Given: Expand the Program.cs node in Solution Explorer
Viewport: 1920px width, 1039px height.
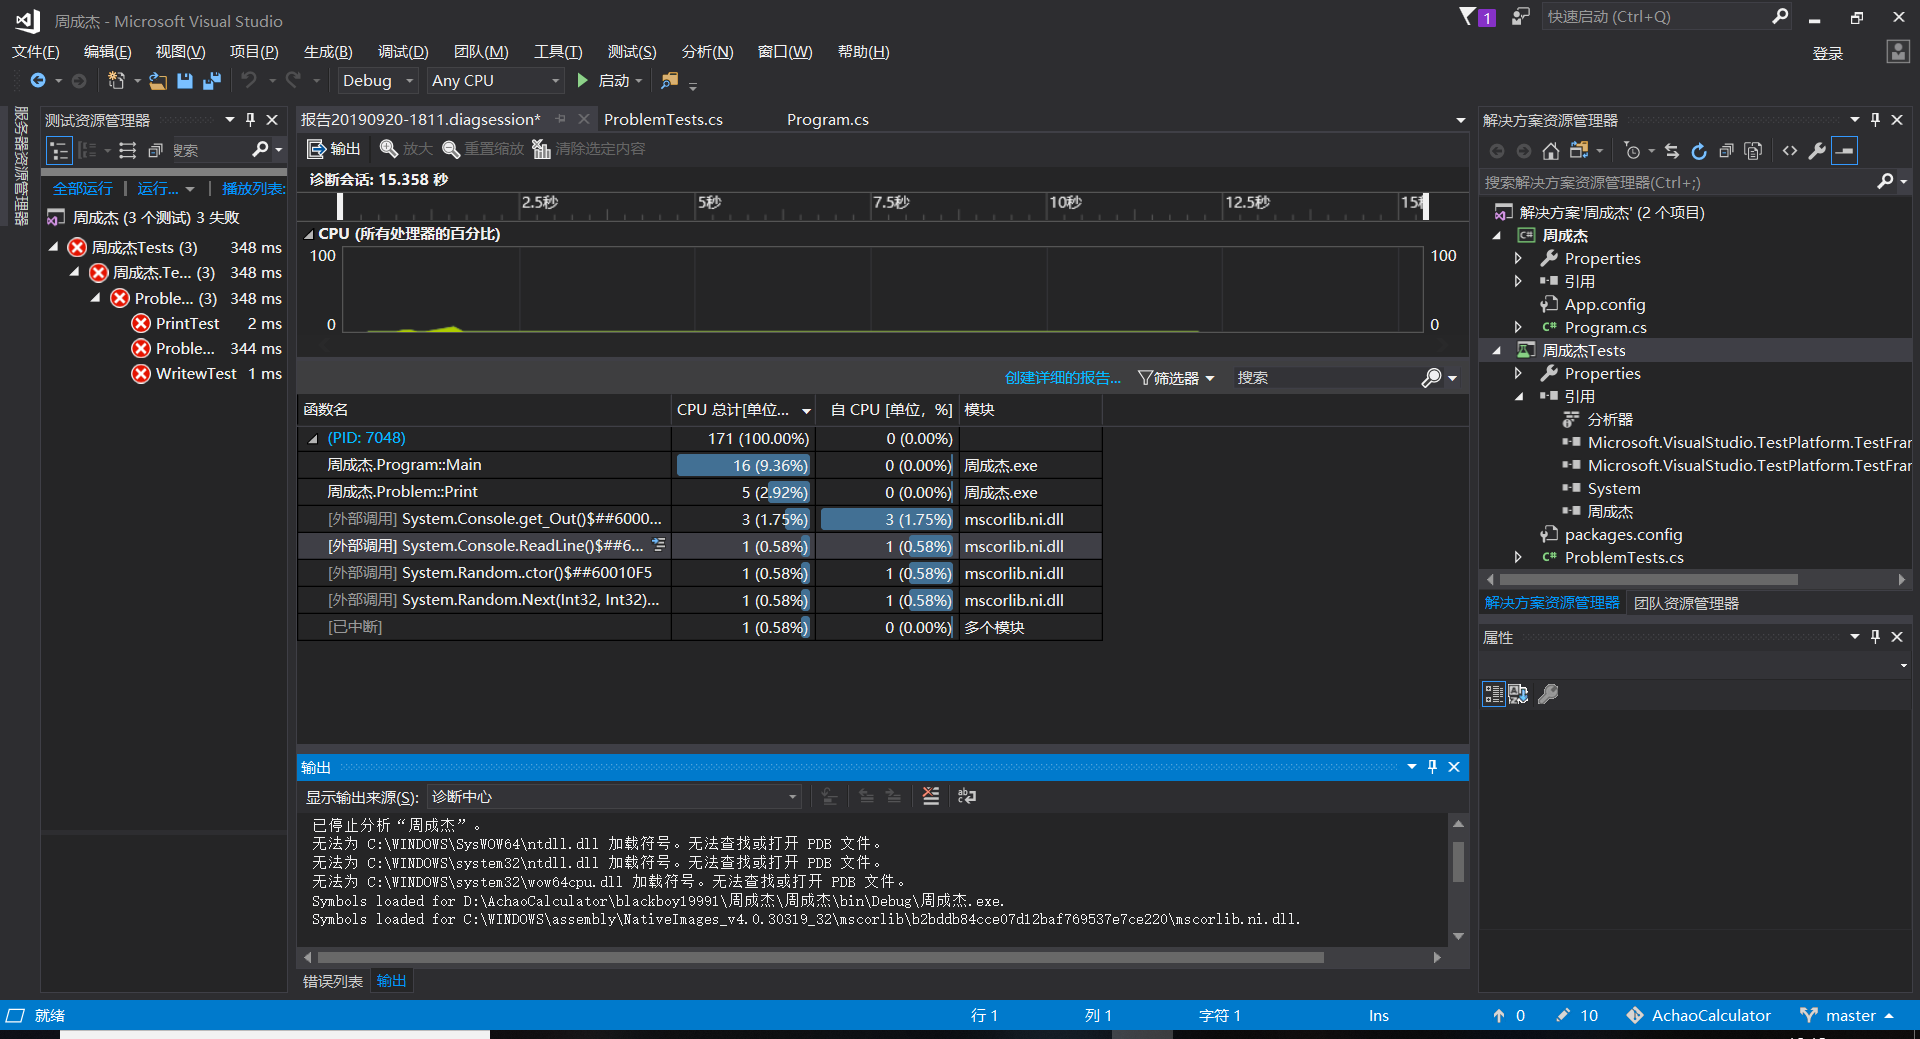Looking at the screenshot, I should click(1518, 327).
